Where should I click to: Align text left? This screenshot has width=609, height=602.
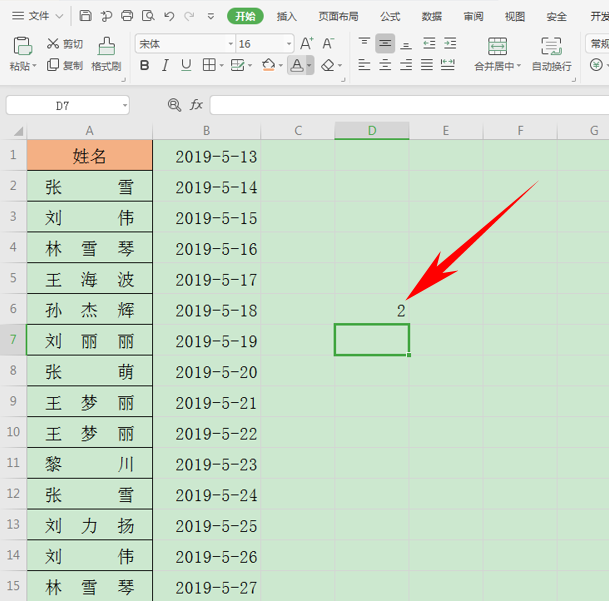coord(364,64)
